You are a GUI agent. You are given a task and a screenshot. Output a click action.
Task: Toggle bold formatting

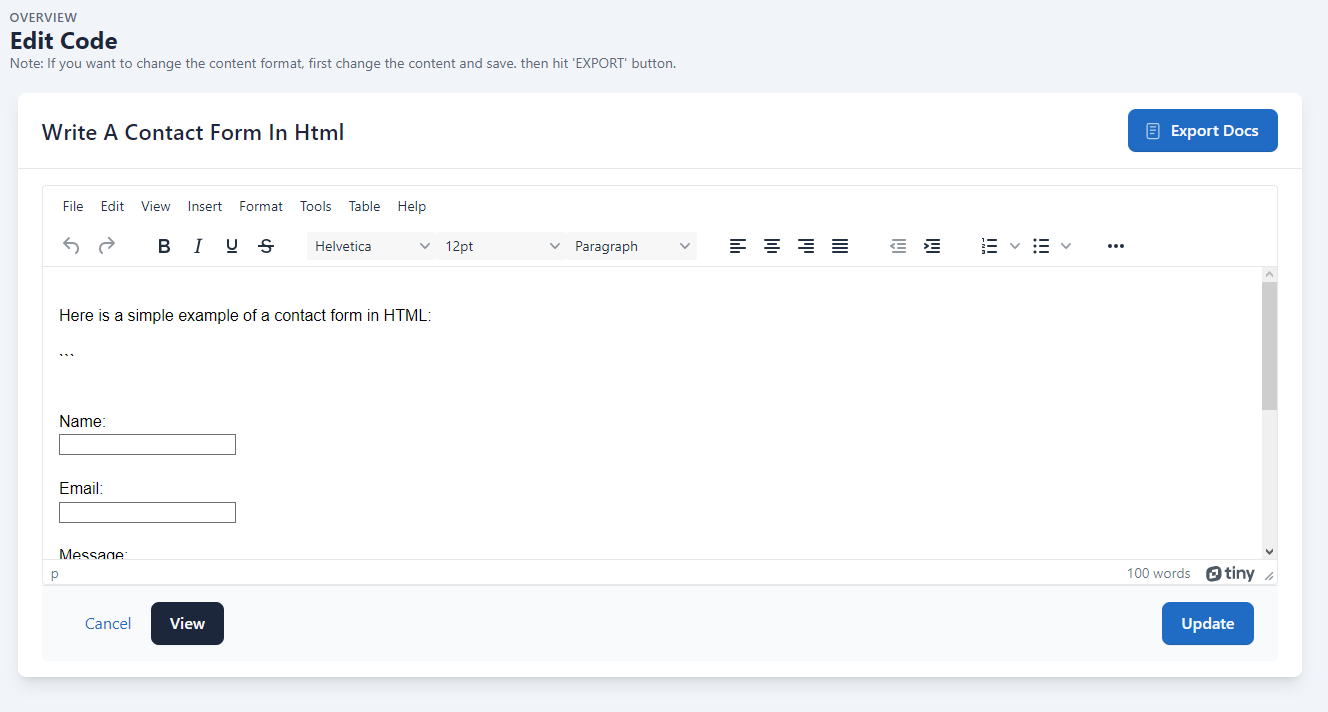click(x=164, y=246)
